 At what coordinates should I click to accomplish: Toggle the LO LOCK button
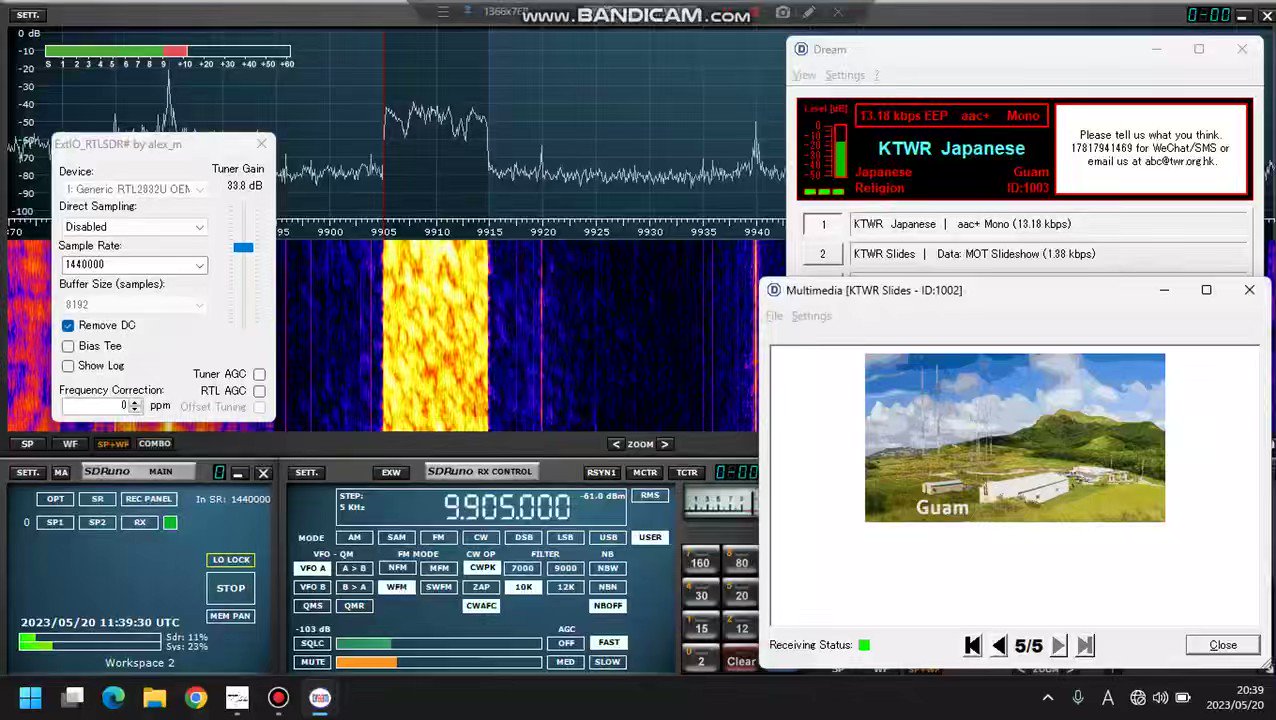point(231,560)
